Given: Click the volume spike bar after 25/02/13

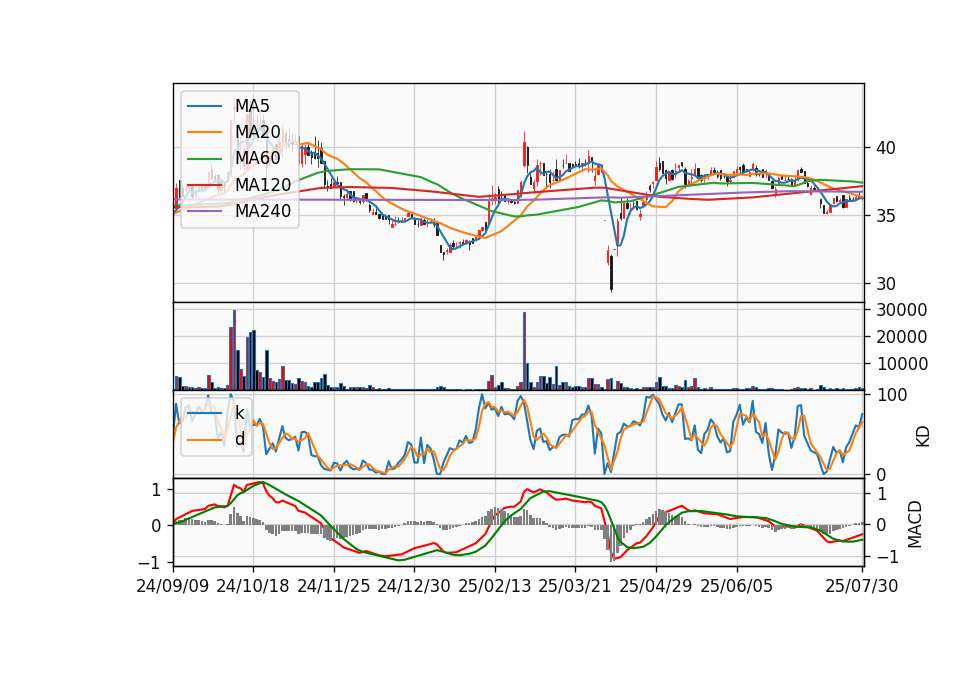Looking at the screenshot, I should 525,351.
